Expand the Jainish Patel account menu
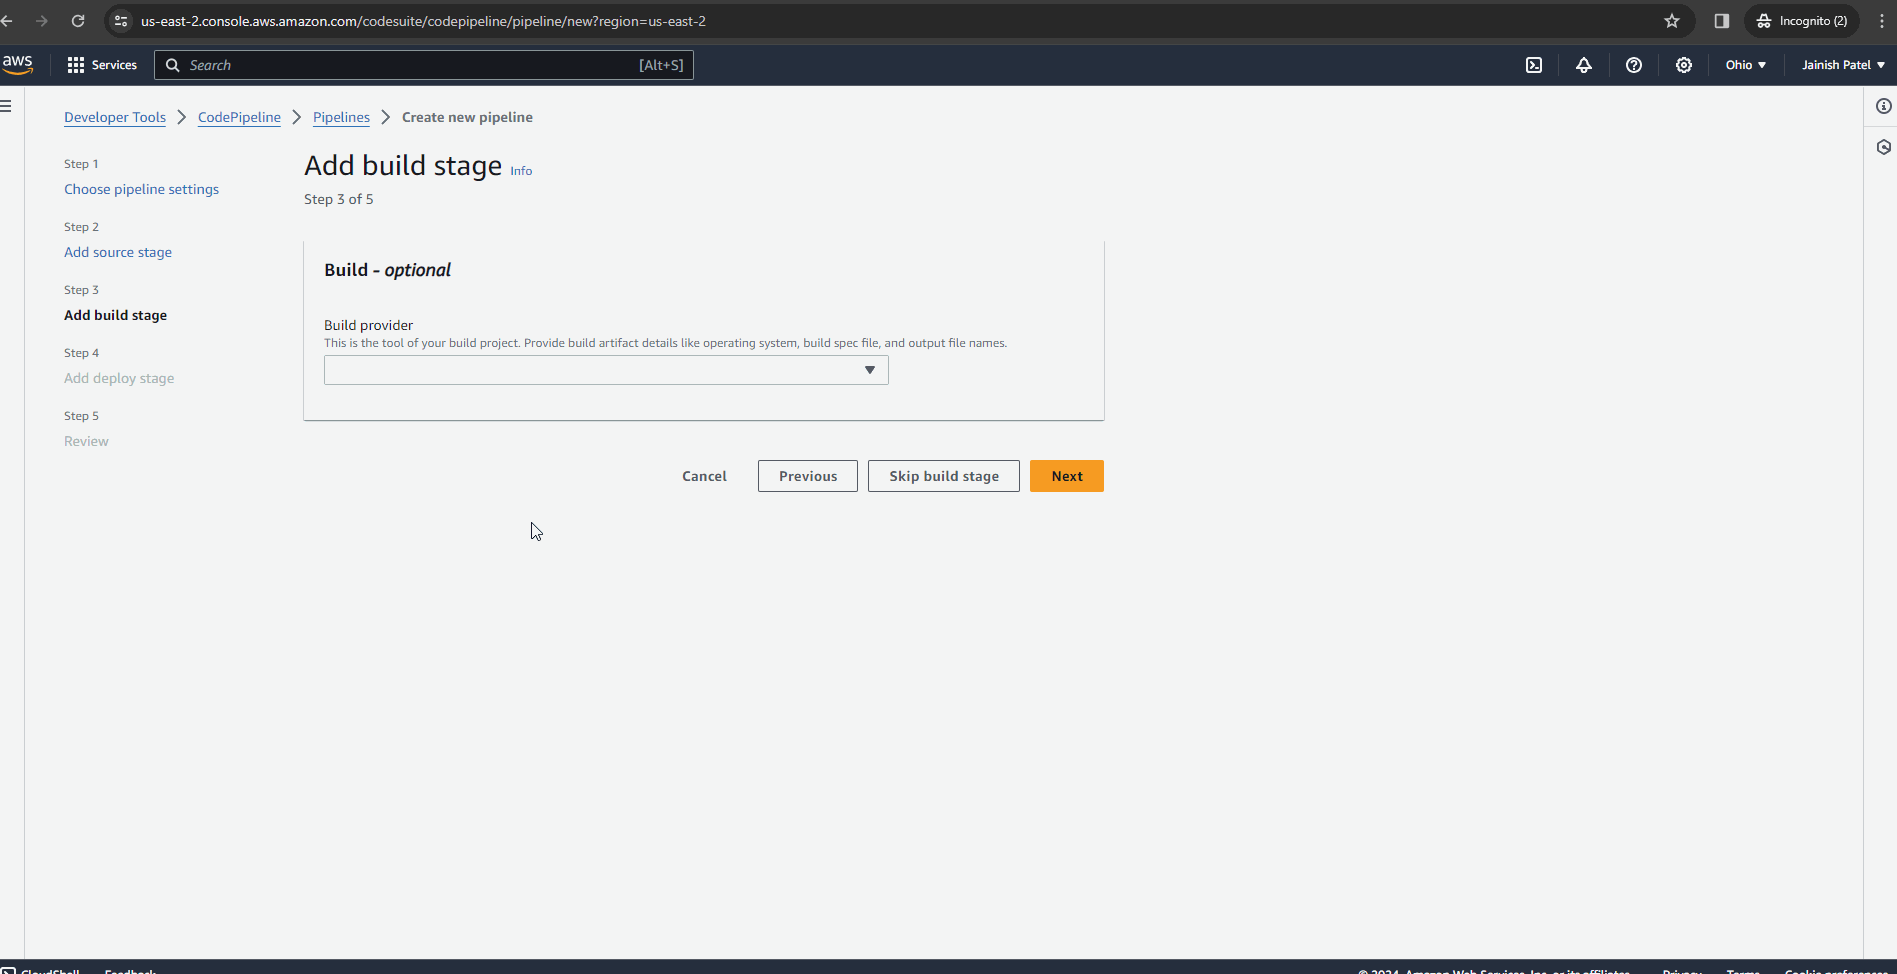Screen dimensions: 1897x974 tap(1841, 64)
